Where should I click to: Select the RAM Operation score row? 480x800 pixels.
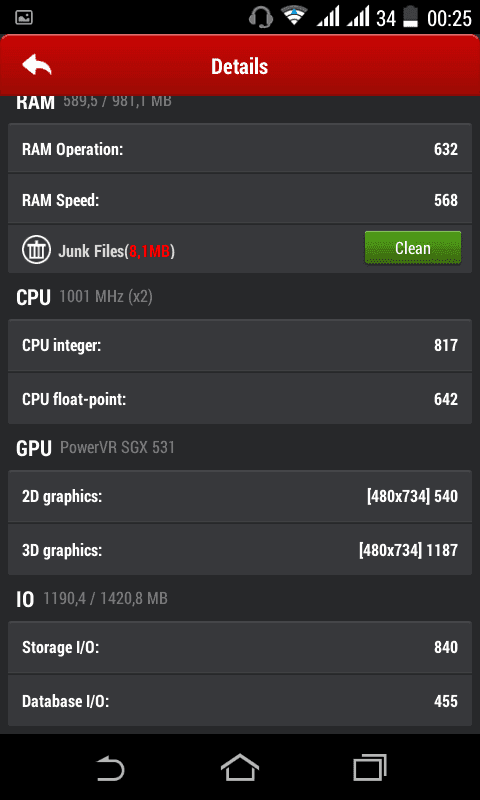[240, 149]
